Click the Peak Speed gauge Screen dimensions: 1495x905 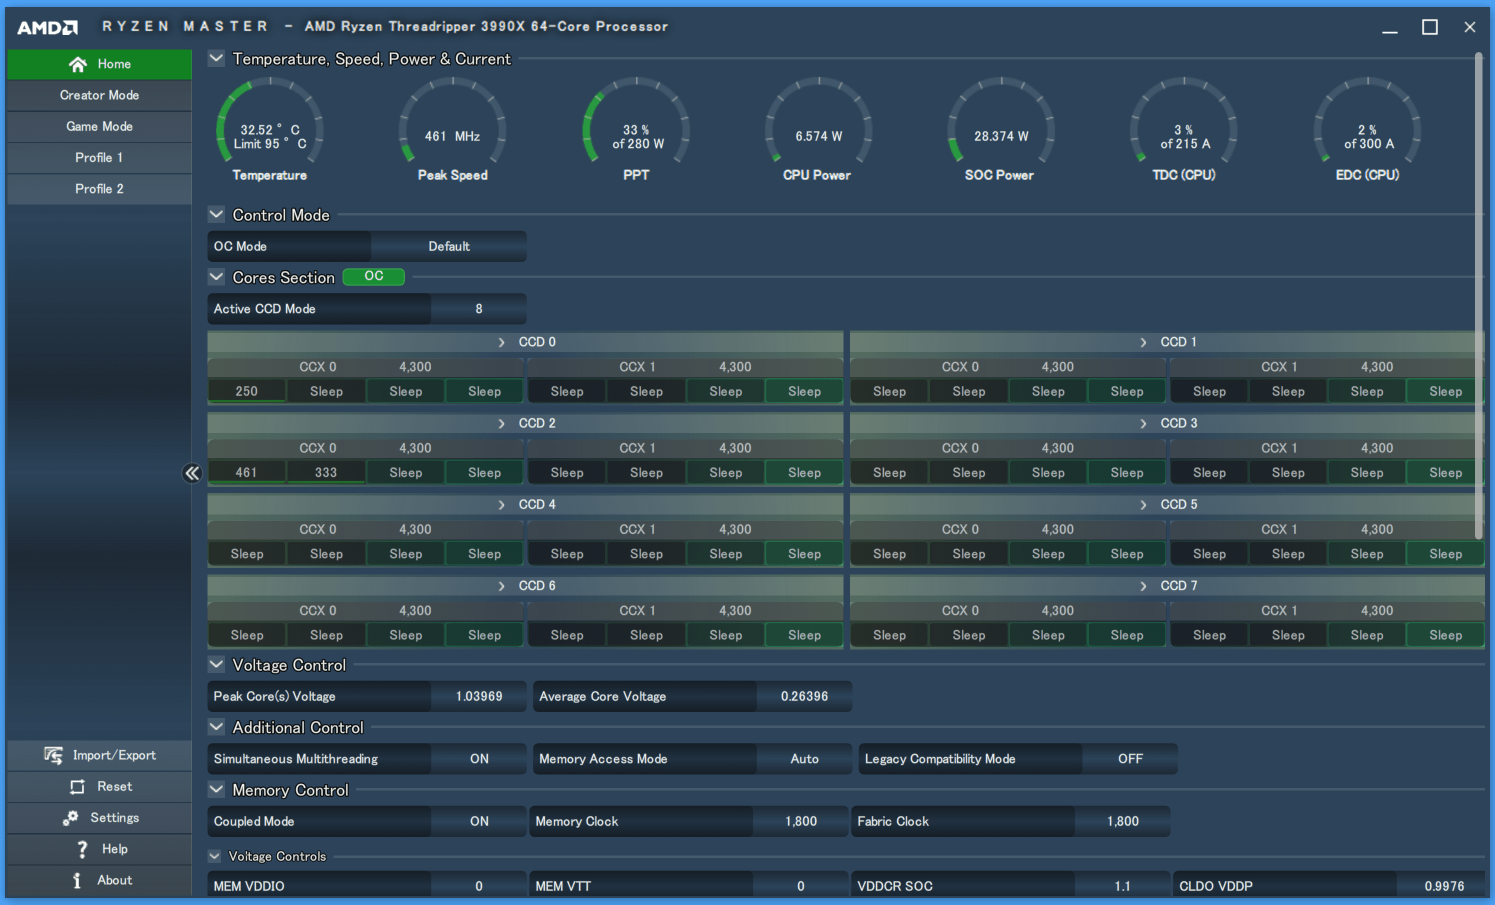453,130
